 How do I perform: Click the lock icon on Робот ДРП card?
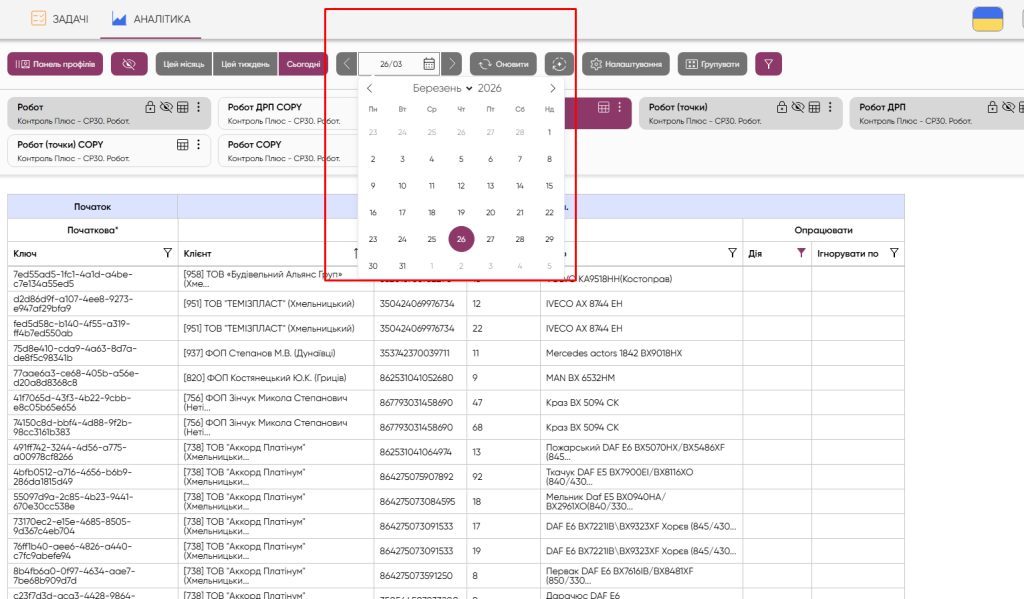pyautogui.click(x=993, y=107)
